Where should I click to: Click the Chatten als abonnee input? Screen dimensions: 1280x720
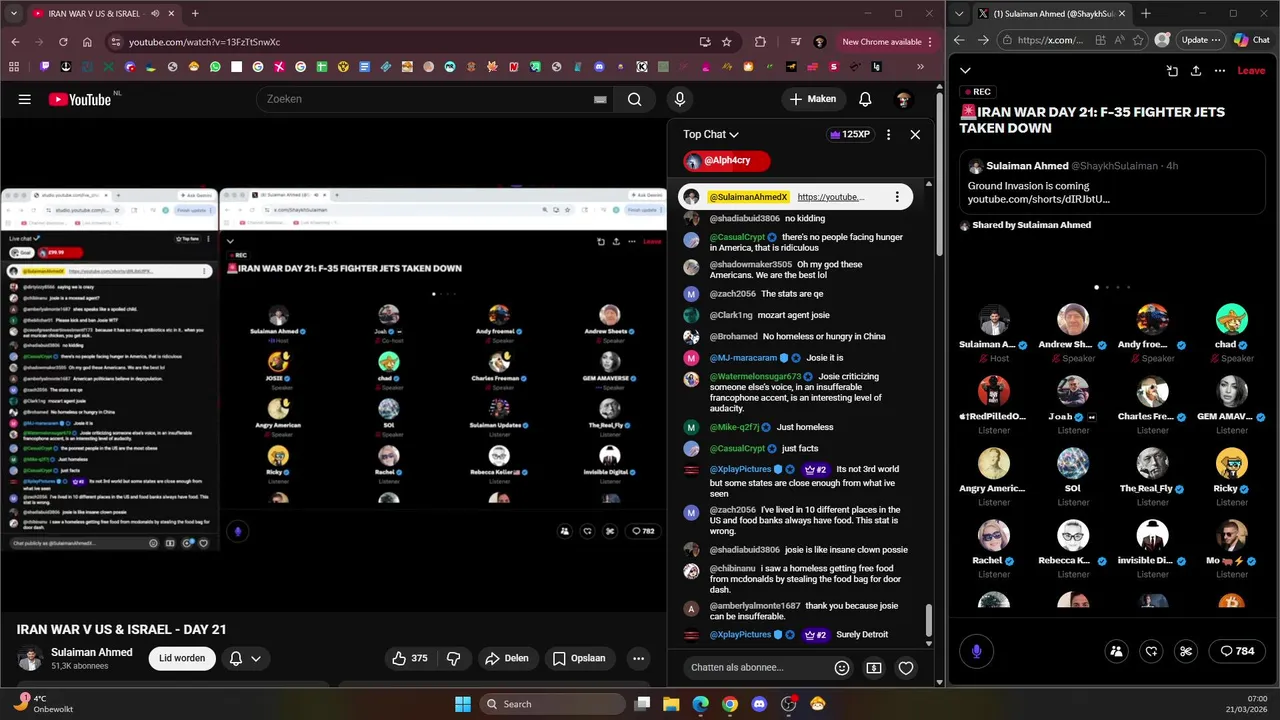(x=757, y=668)
